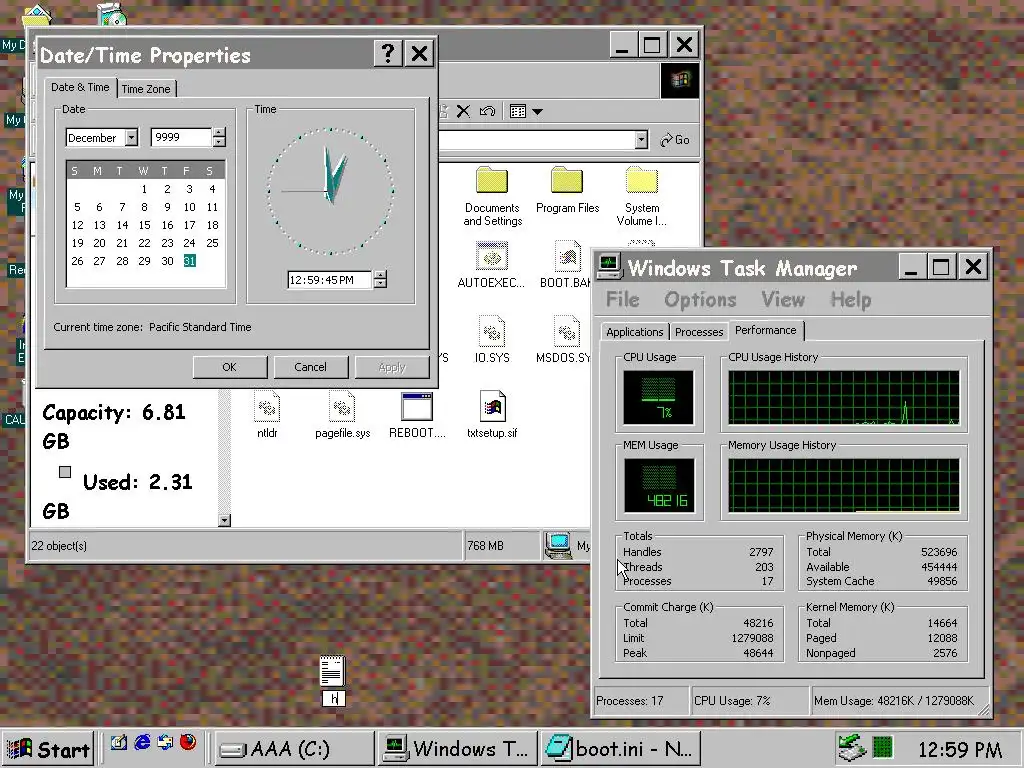
Task: Switch to Windows Task Manager taskbar button
Action: (458, 748)
